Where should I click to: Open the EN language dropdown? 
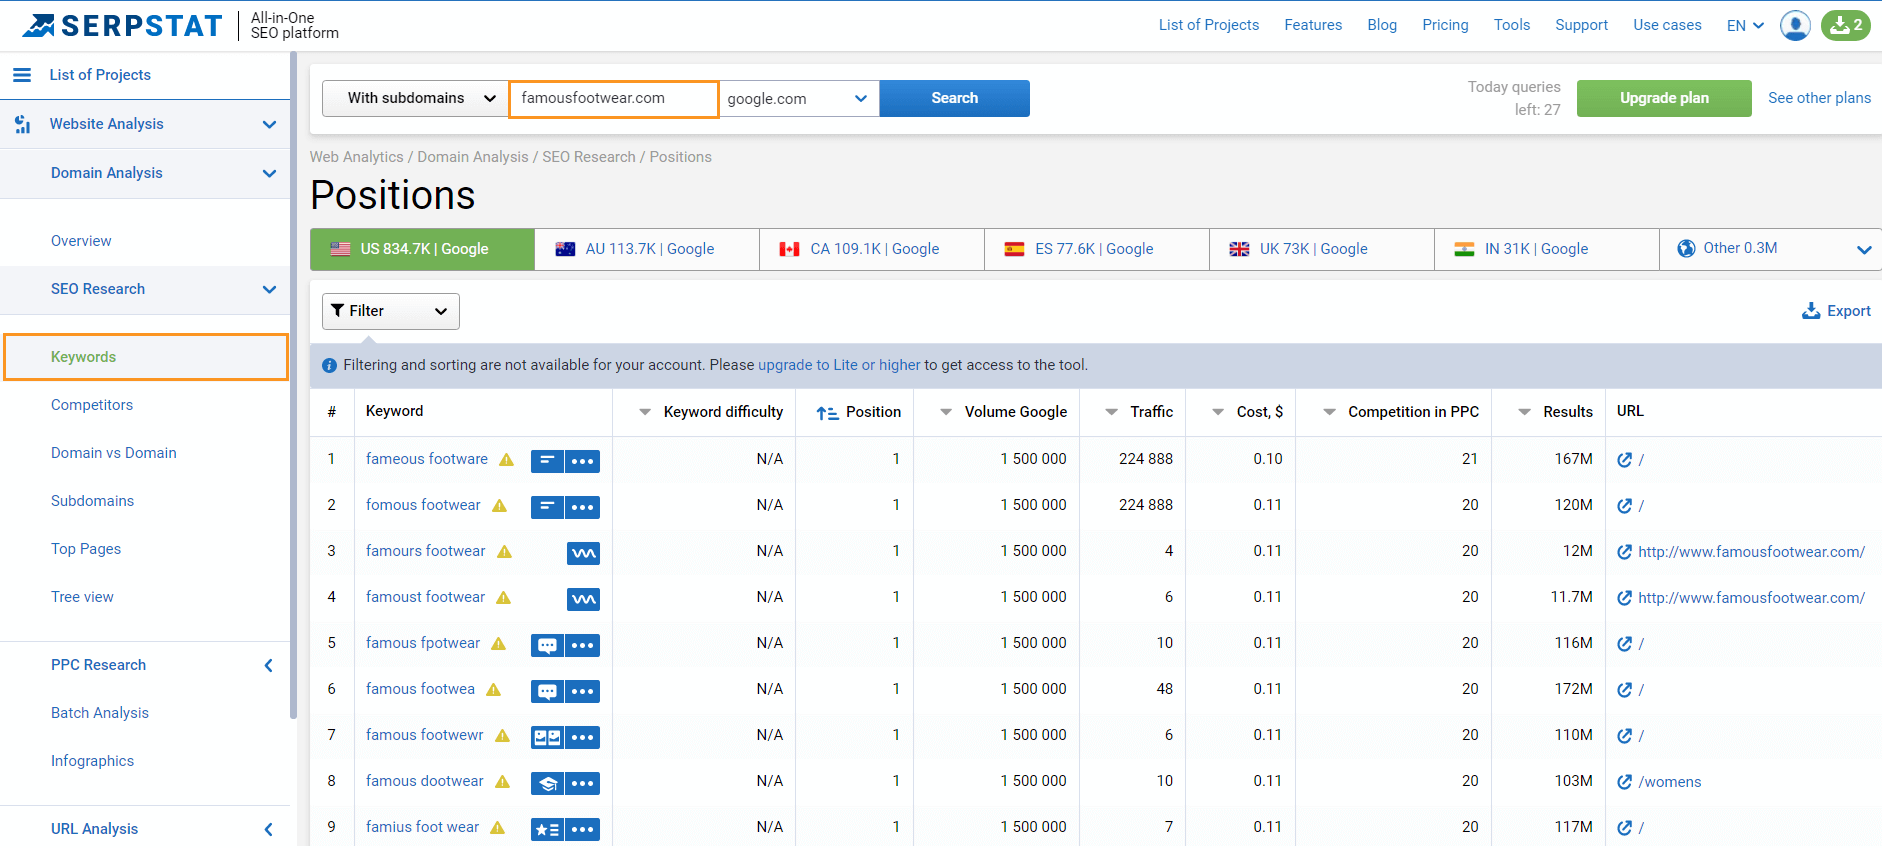(1745, 26)
